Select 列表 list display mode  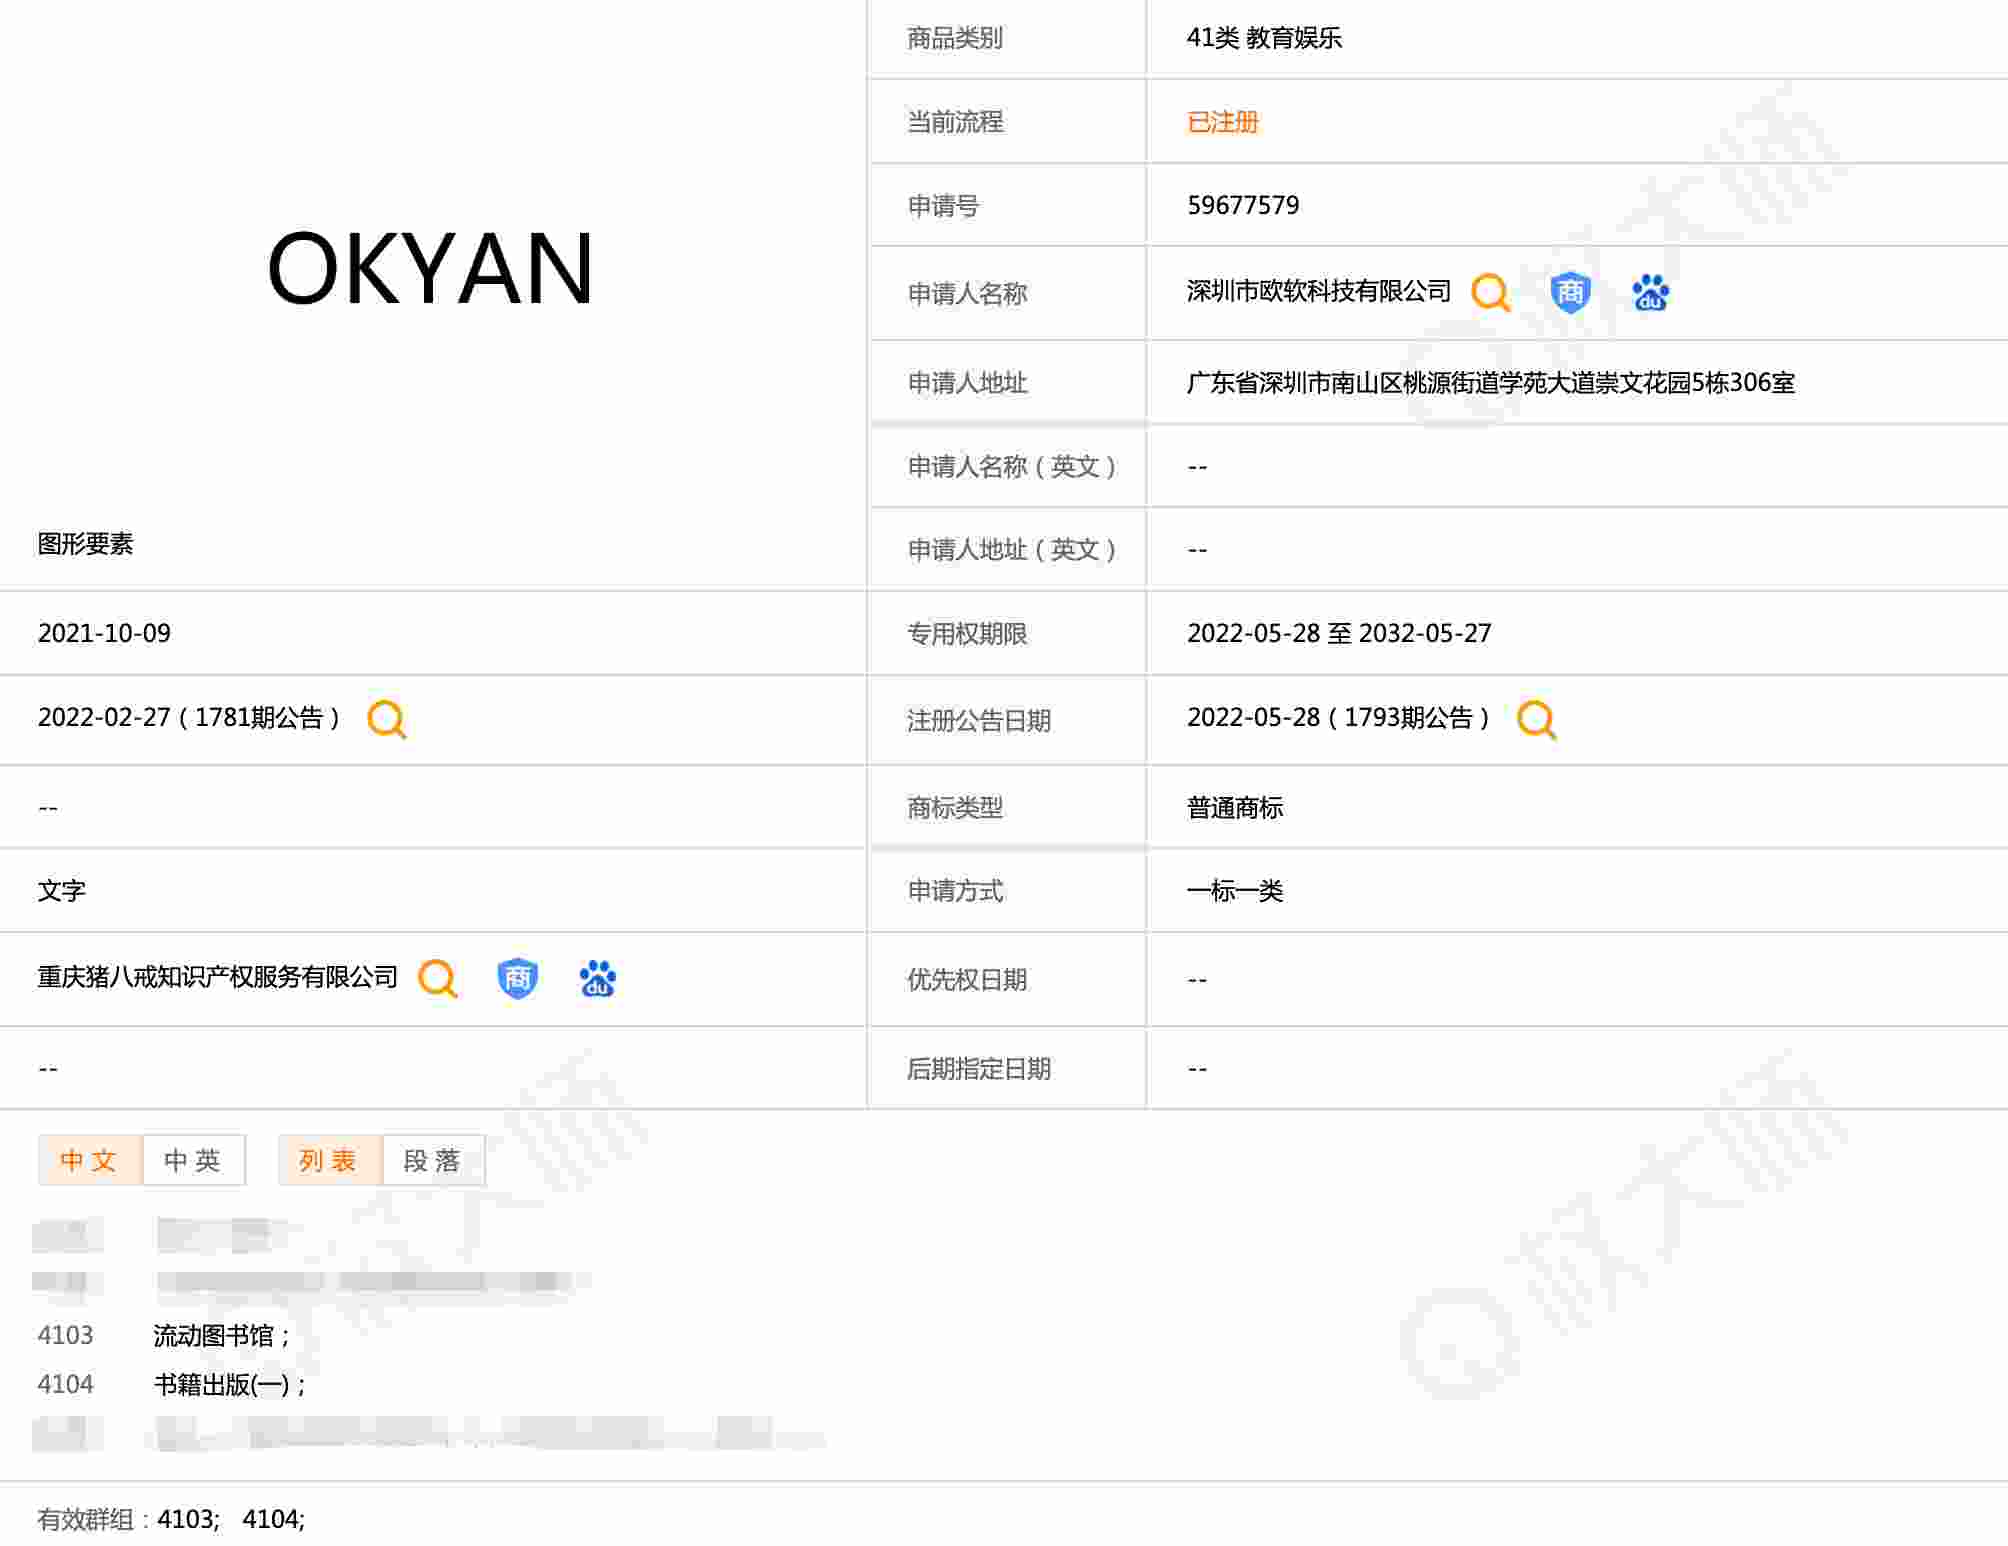329,1160
